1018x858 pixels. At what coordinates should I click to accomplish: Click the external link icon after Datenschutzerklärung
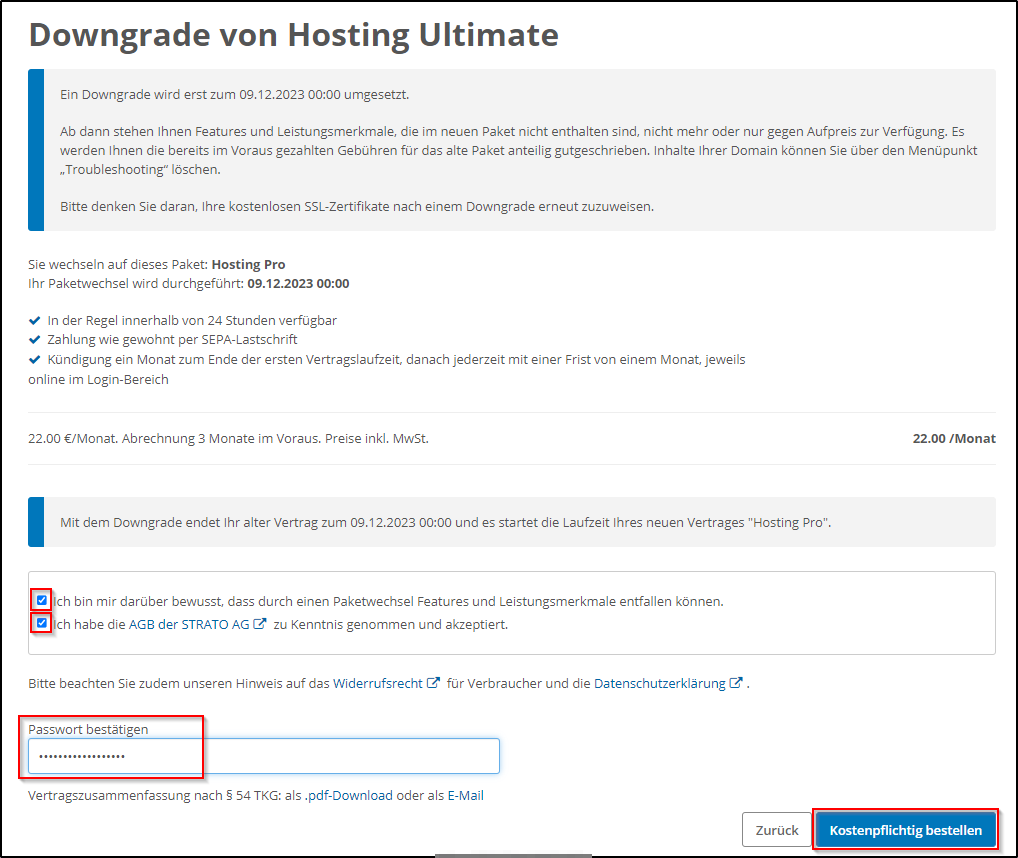(x=736, y=684)
